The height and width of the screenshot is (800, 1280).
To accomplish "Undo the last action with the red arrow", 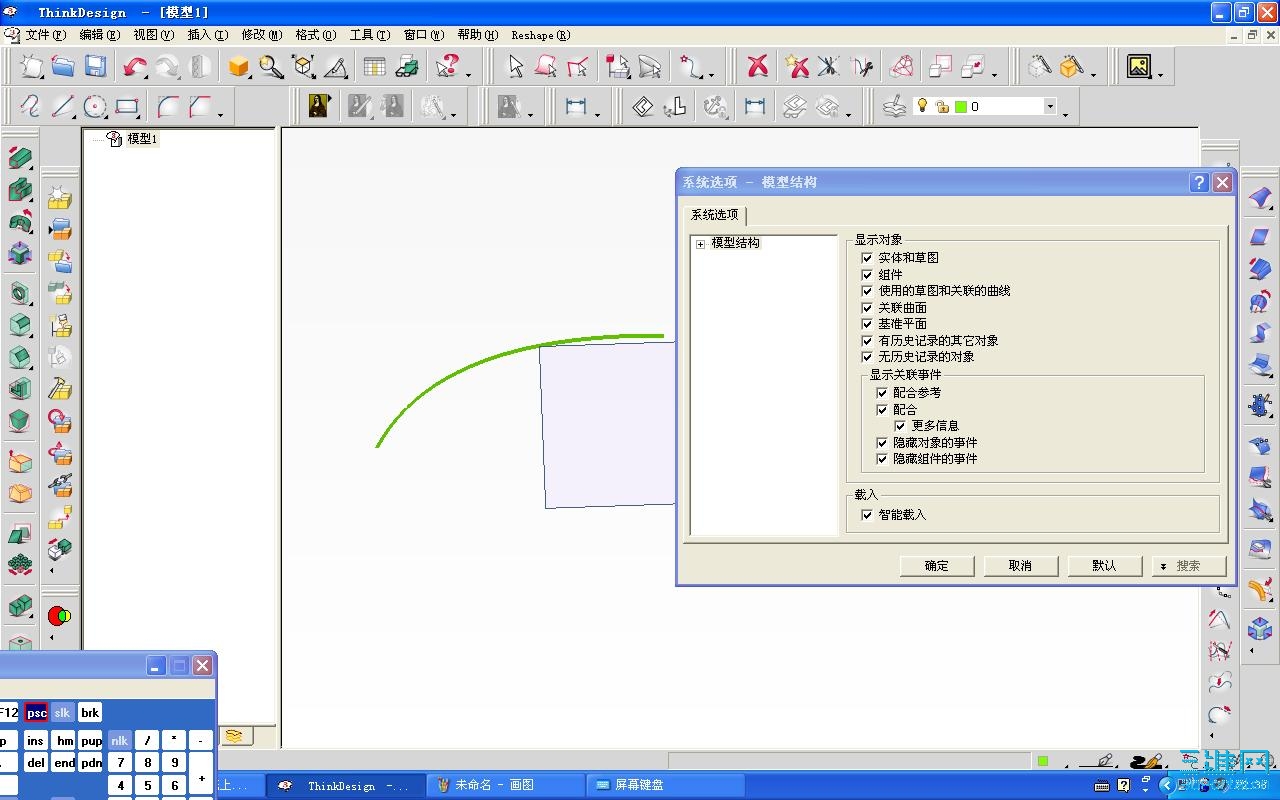I will (x=134, y=66).
